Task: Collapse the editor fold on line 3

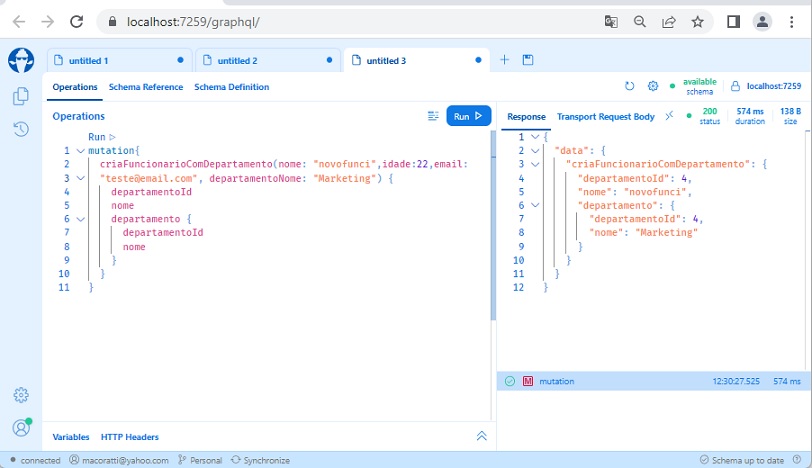Action: 80,178
